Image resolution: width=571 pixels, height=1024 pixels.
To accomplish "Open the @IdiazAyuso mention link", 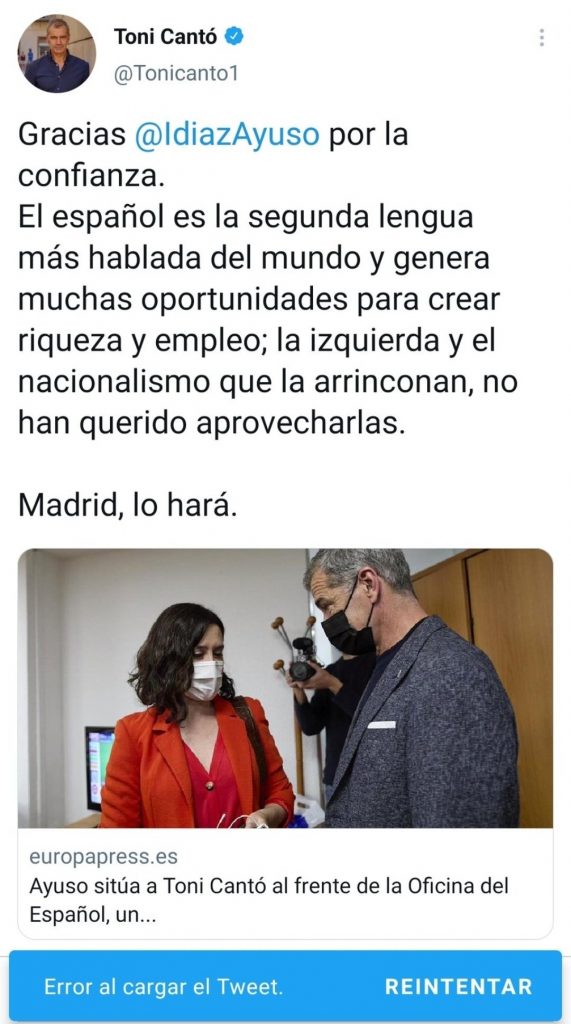I will (227, 135).
